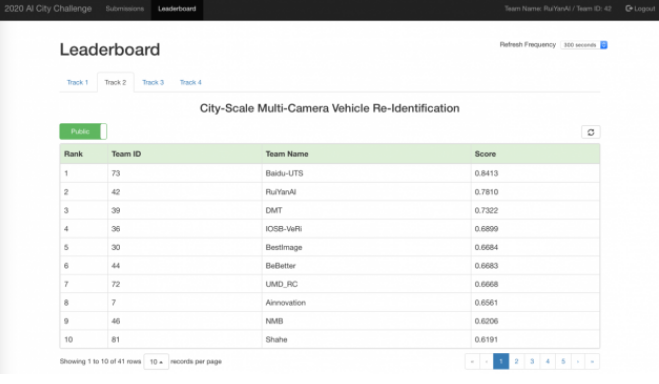Click the City-Scale Multi-Camera Vehicle Re-Identification heading

(330, 108)
